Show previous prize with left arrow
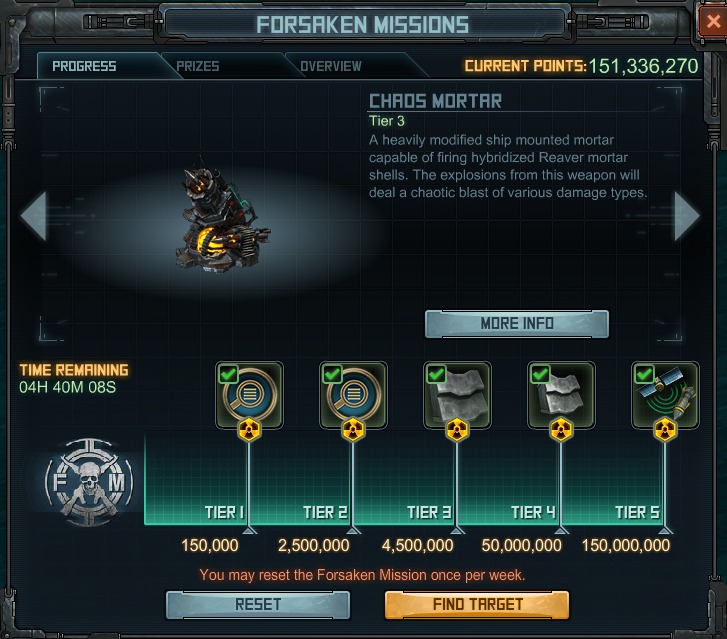727x639 pixels. click(34, 216)
